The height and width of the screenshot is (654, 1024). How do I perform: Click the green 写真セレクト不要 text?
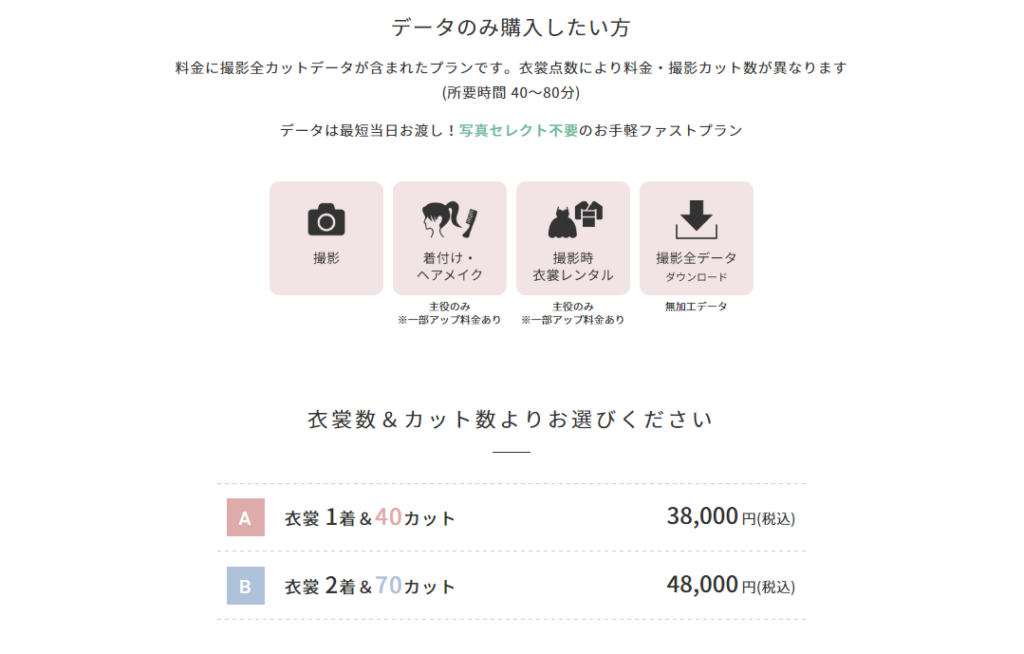pyautogui.click(x=519, y=131)
